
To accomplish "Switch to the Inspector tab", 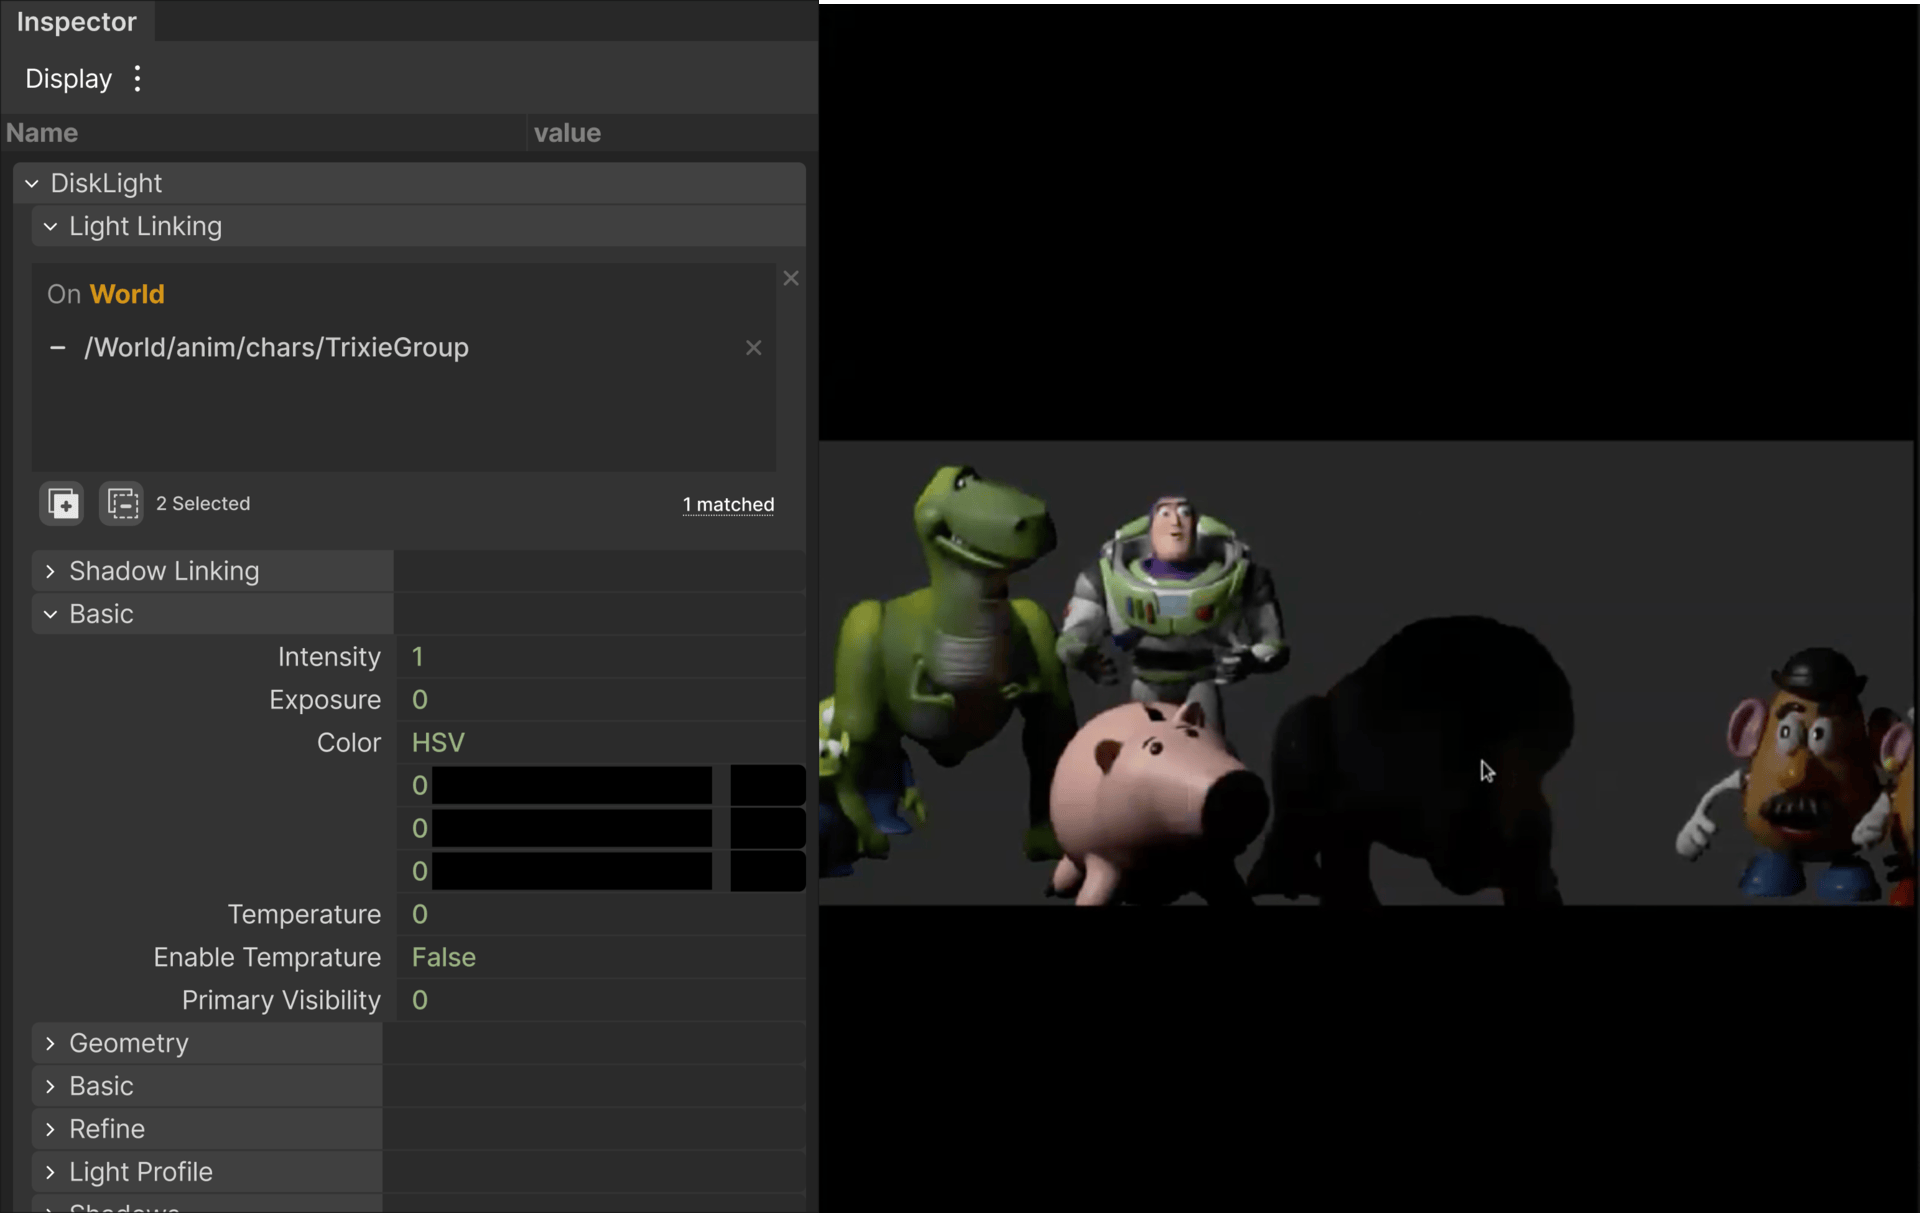I will [x=77, y=22].
